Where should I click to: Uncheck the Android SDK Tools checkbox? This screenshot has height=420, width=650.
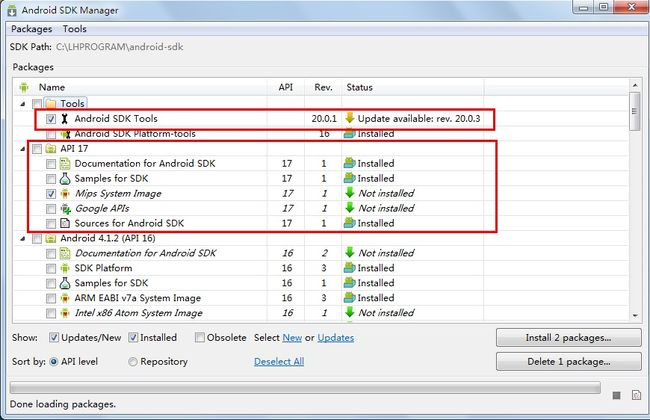click(x=51, y=119)
